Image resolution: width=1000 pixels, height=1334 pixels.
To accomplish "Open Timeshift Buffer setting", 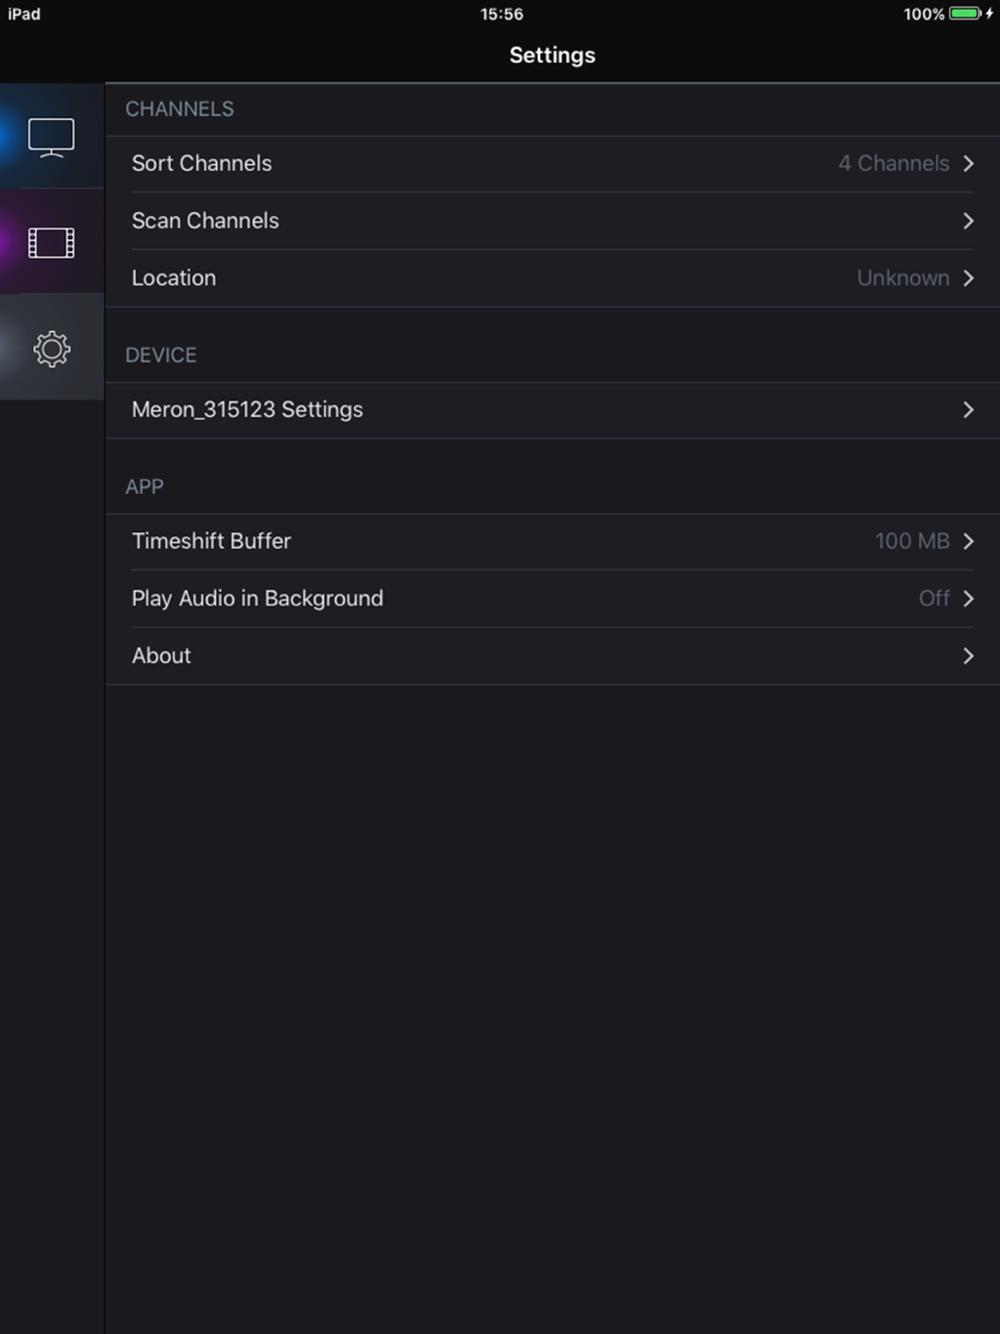I will tap(212, 541).
